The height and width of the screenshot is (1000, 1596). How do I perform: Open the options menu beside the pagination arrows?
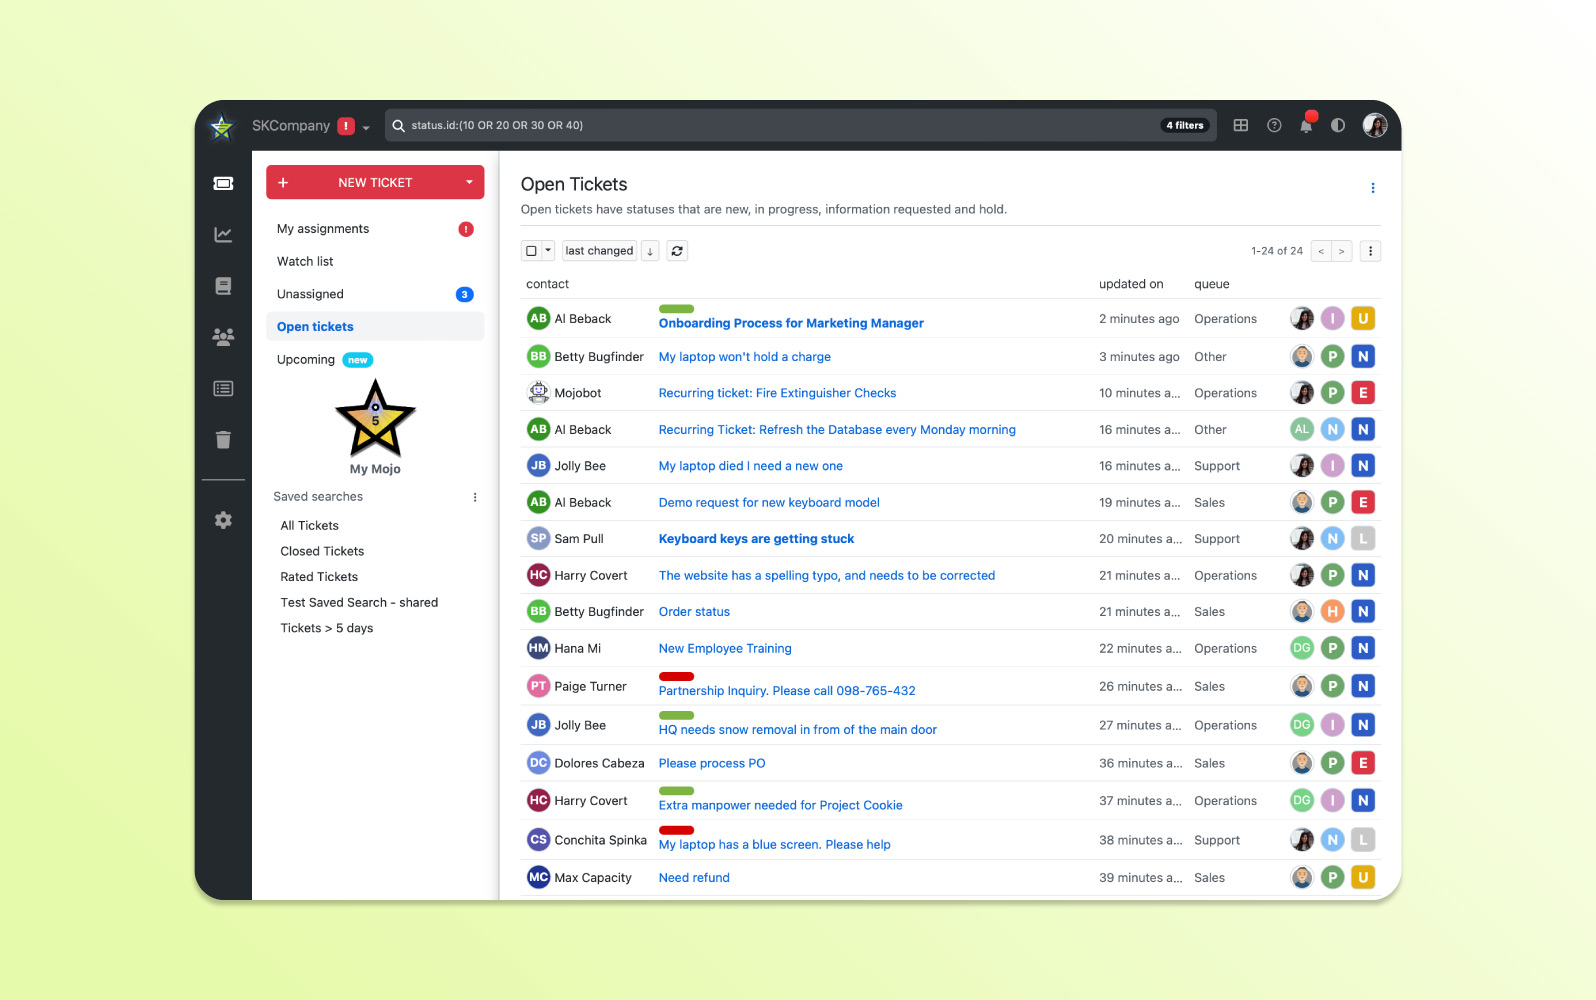click(x=1371, y=251)
